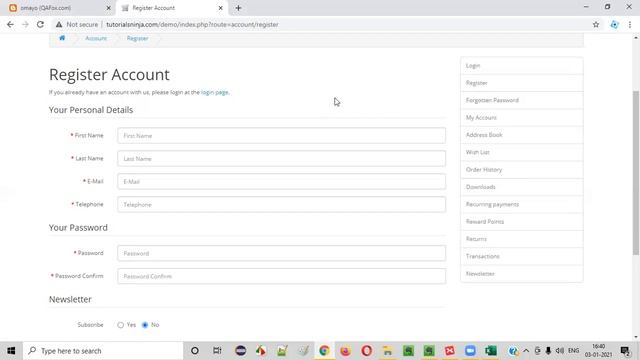The width and height of the screenshot is (640, 360).
Task: Open the notification center icon
Action: [625, 351]
